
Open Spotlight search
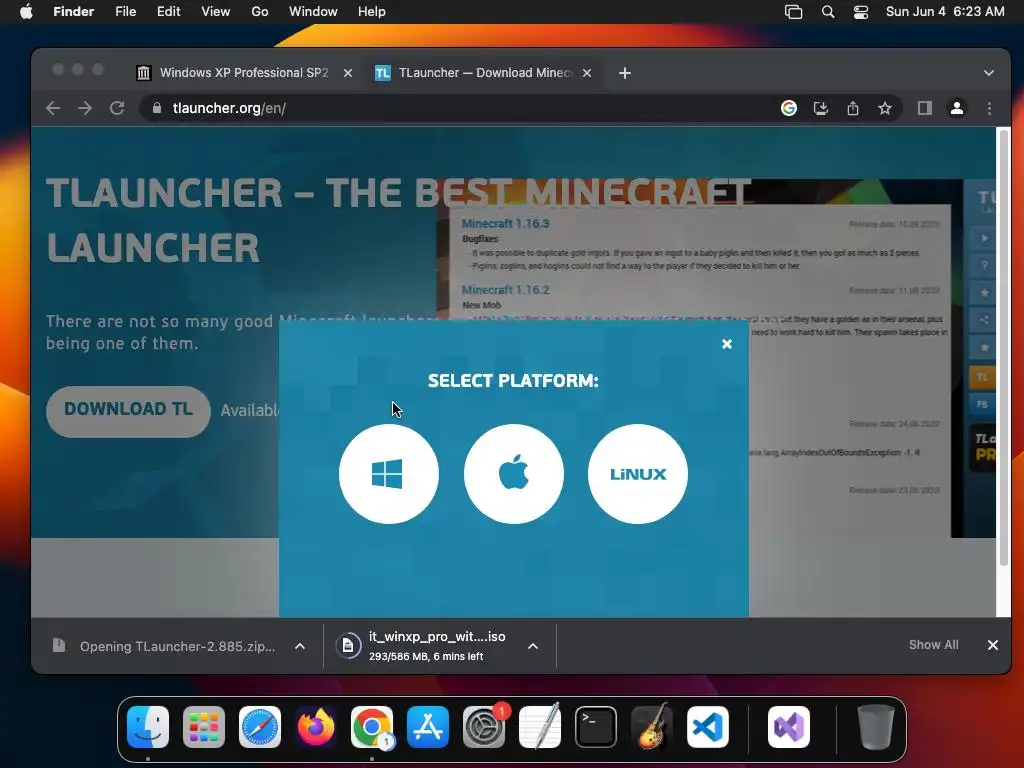(828, 12)
